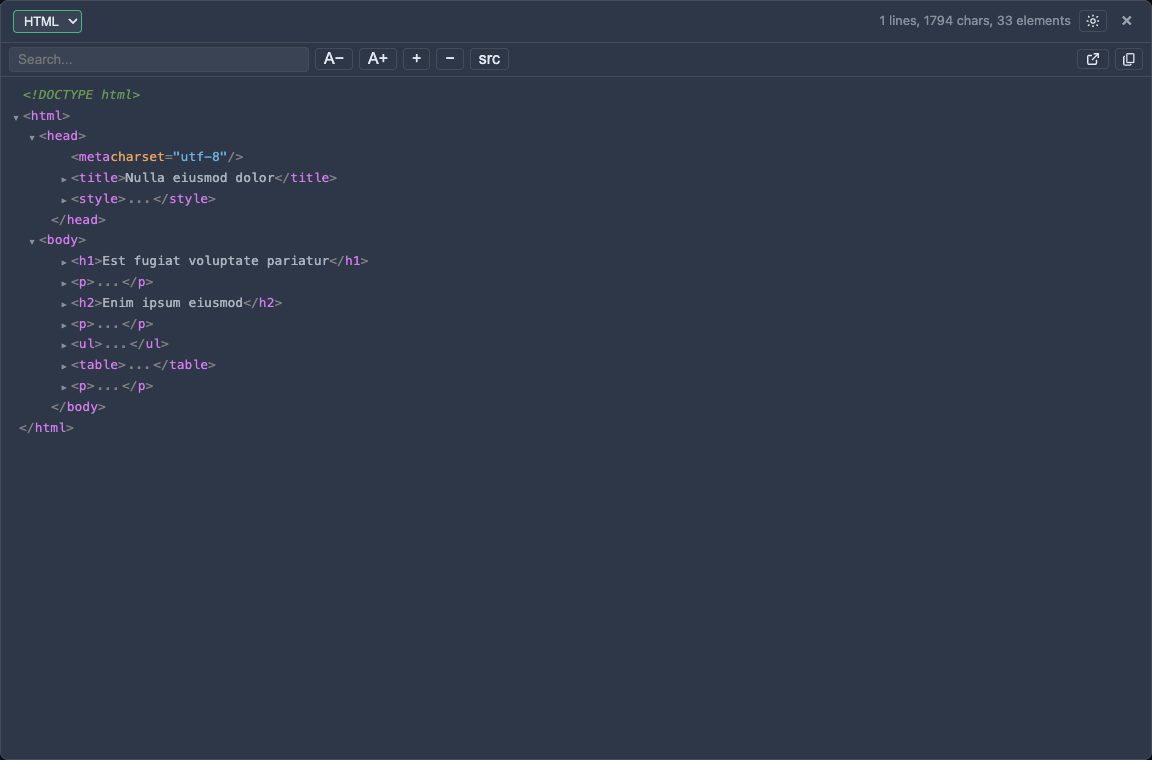This screenshot has height=760, width=1152.
Task: Expand the p node below h2
Action: pyautogui.click(x=64, y=325)
